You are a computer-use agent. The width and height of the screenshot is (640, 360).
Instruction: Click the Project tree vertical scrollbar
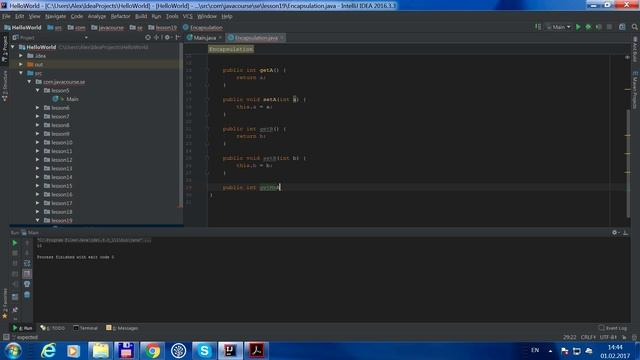[x=180, y=124]
